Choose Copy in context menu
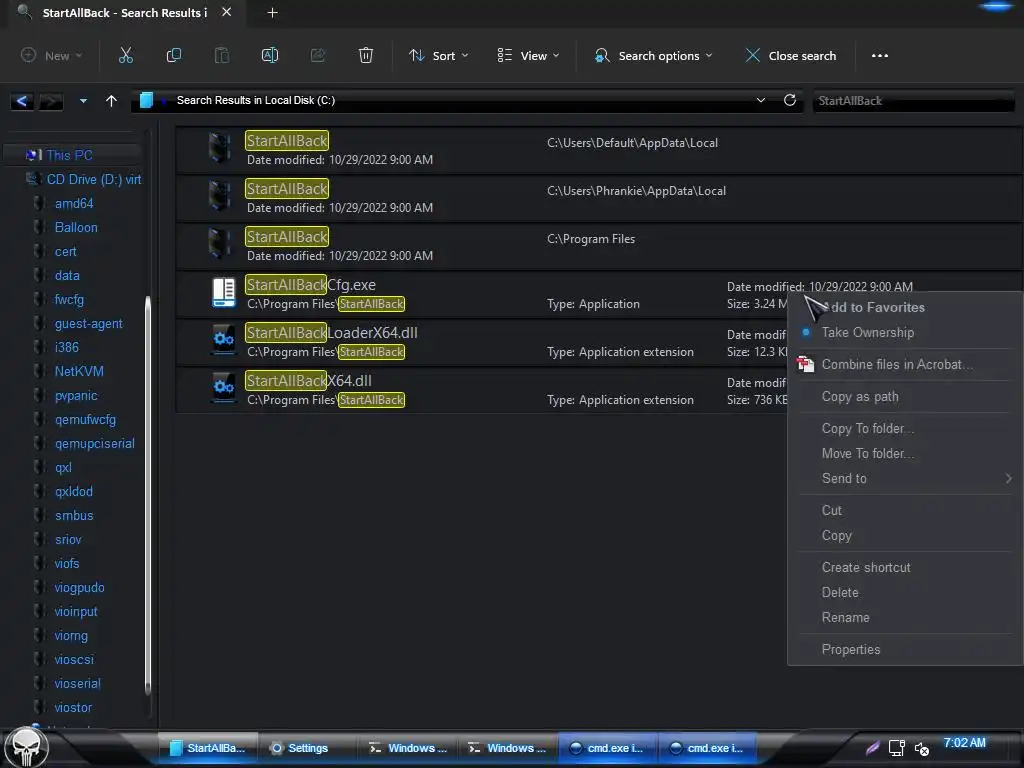 (x=836, y=535)
